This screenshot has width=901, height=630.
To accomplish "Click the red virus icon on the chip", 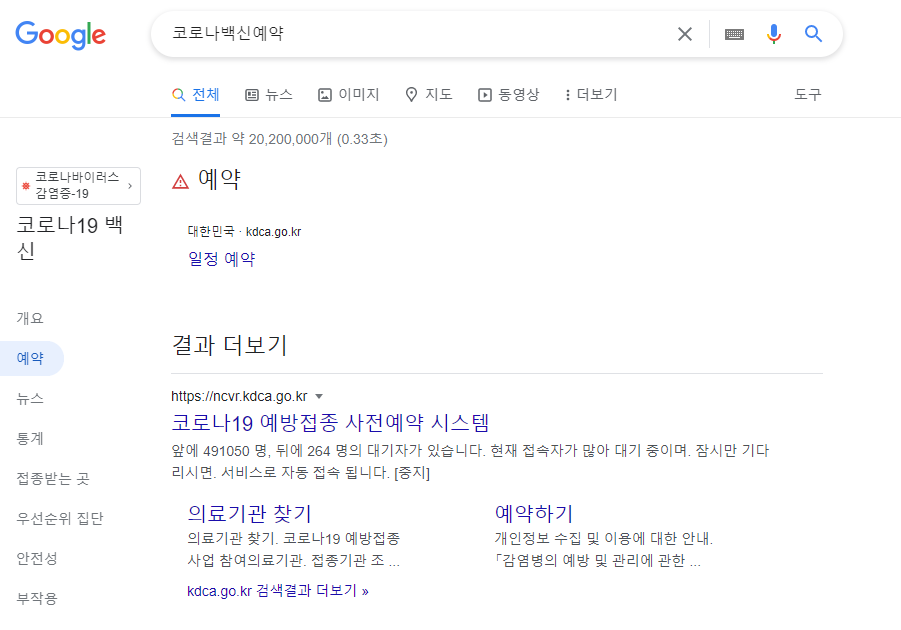I will 26,186.
